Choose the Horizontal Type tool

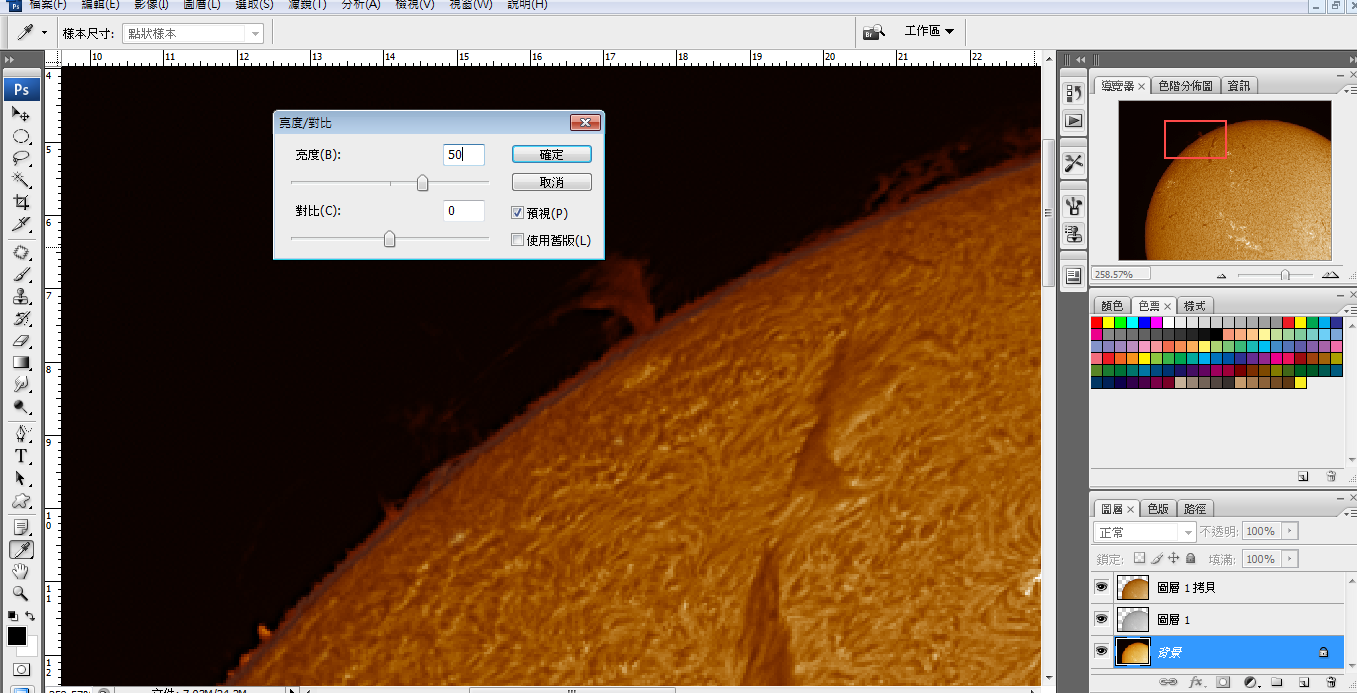20,456
